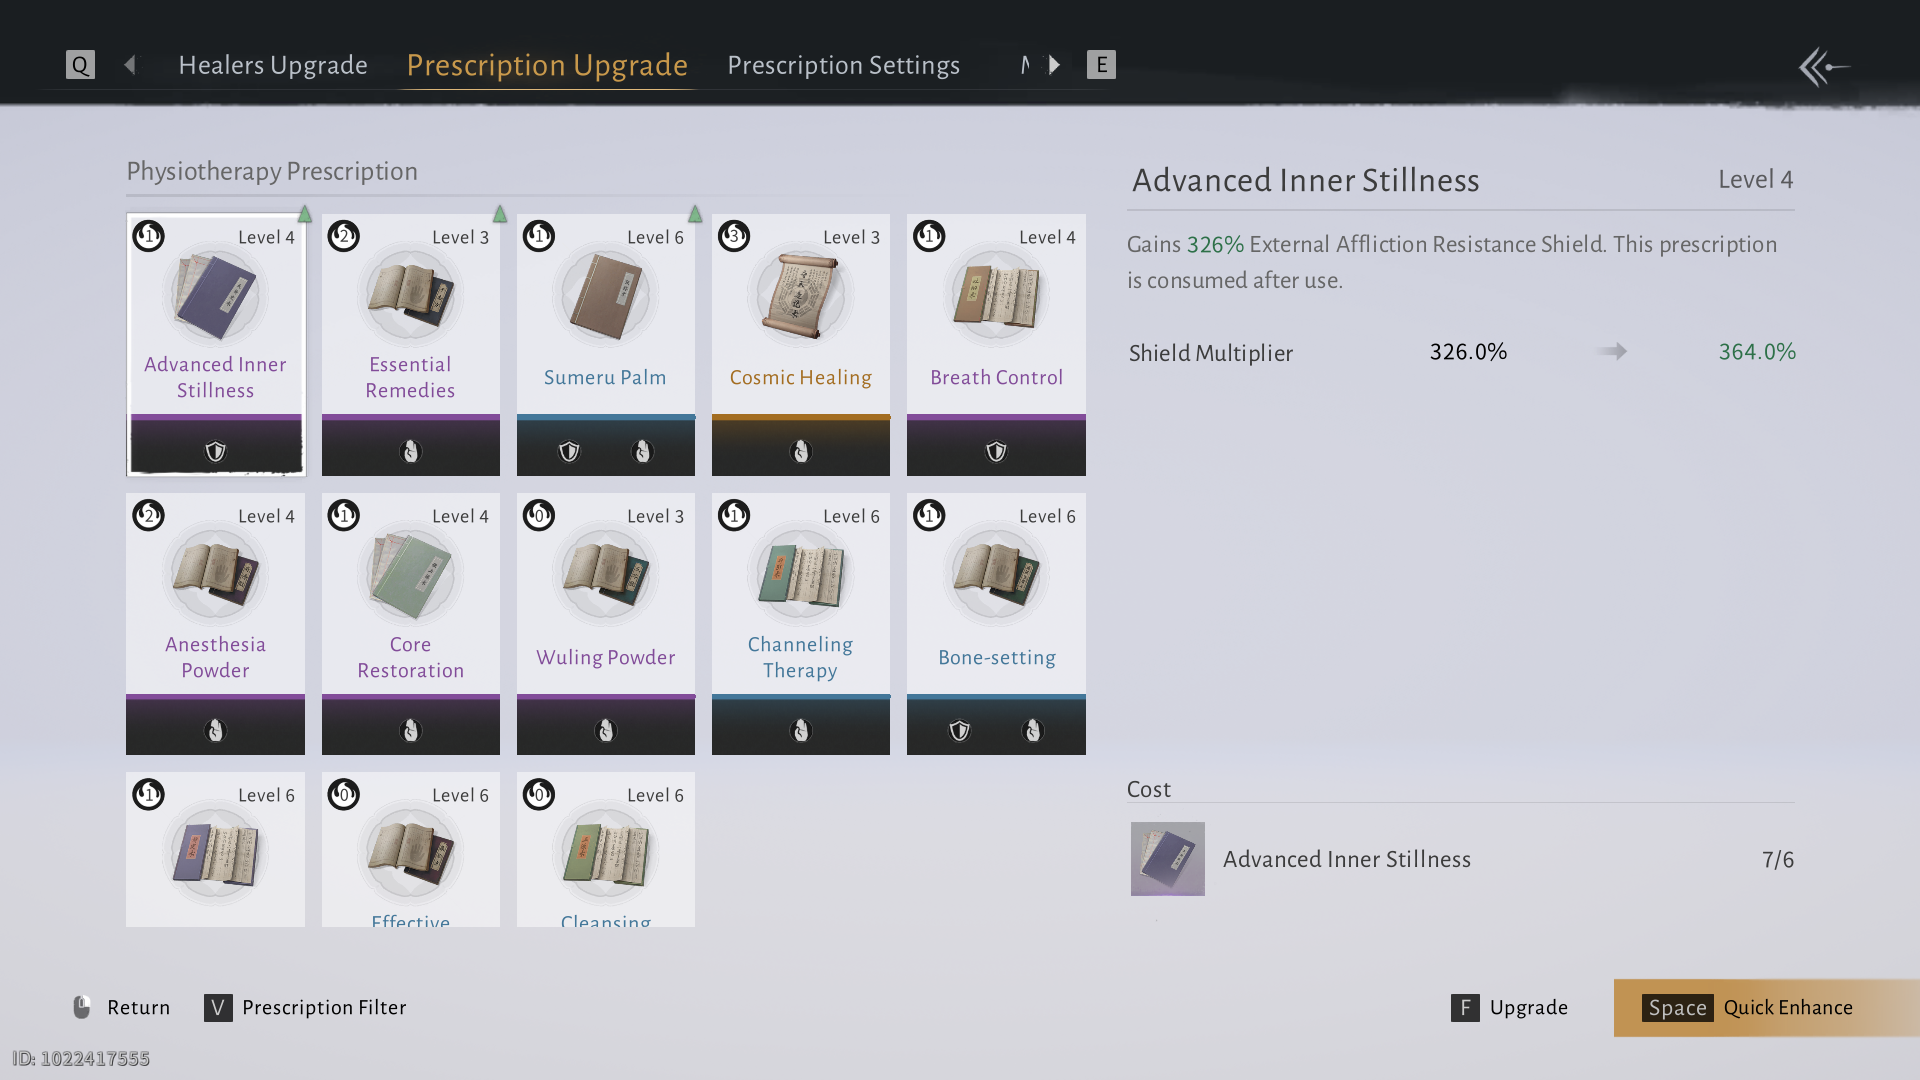Select the Cleansing prescription card at bottom
The image size is (1920, 1080).
pyautogui.click(x=605, y=849)
